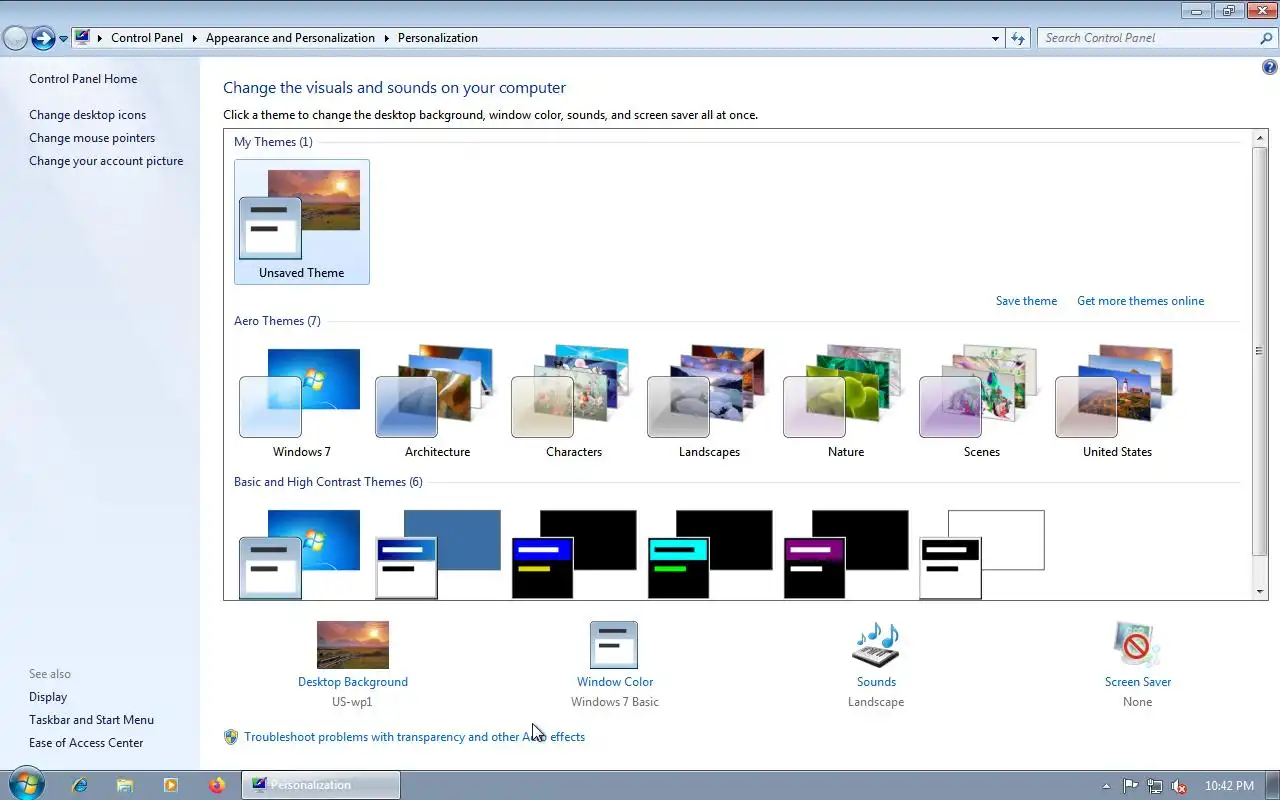Select the high contrast theme with cyan title bar
Image resolution: width=1280 pixels, height=800 pixels.
[709, 554]
